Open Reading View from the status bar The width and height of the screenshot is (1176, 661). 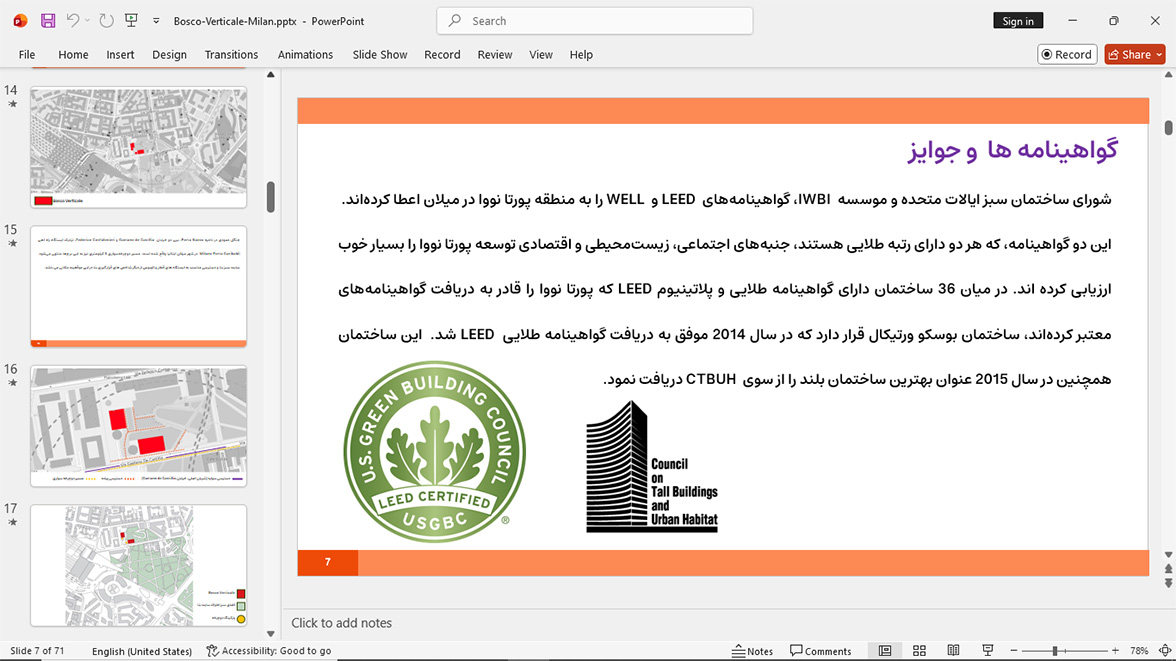pyautogui.click(x=953, y=650)
